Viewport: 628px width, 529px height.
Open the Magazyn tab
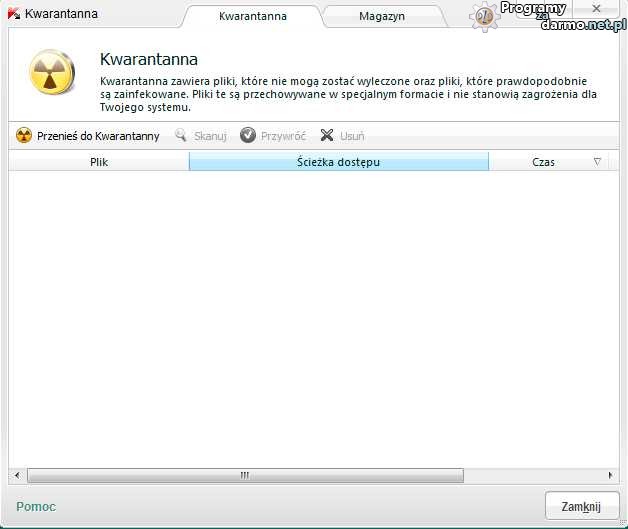pos(381,16)
